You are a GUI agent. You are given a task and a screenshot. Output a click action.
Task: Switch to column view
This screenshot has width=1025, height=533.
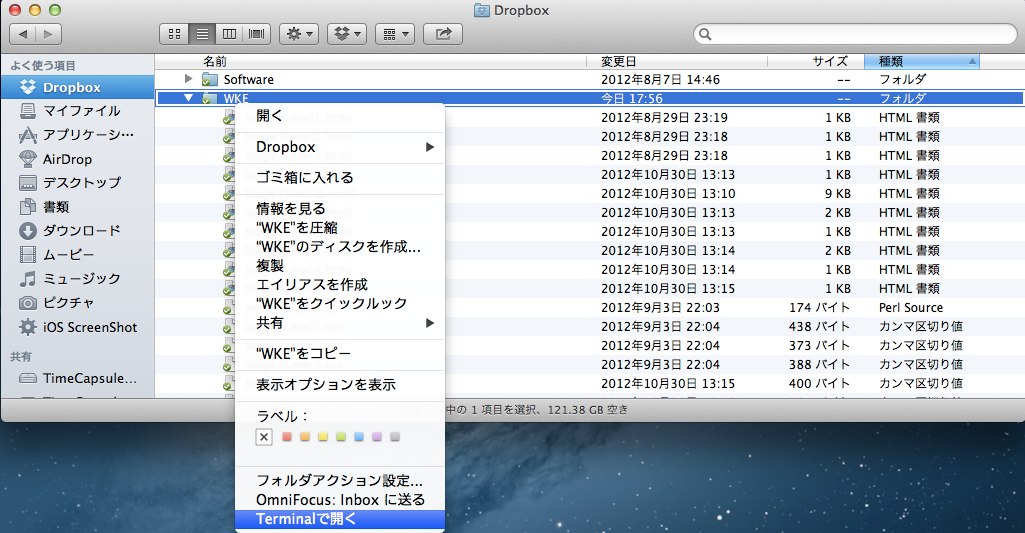tap(229, 34)
